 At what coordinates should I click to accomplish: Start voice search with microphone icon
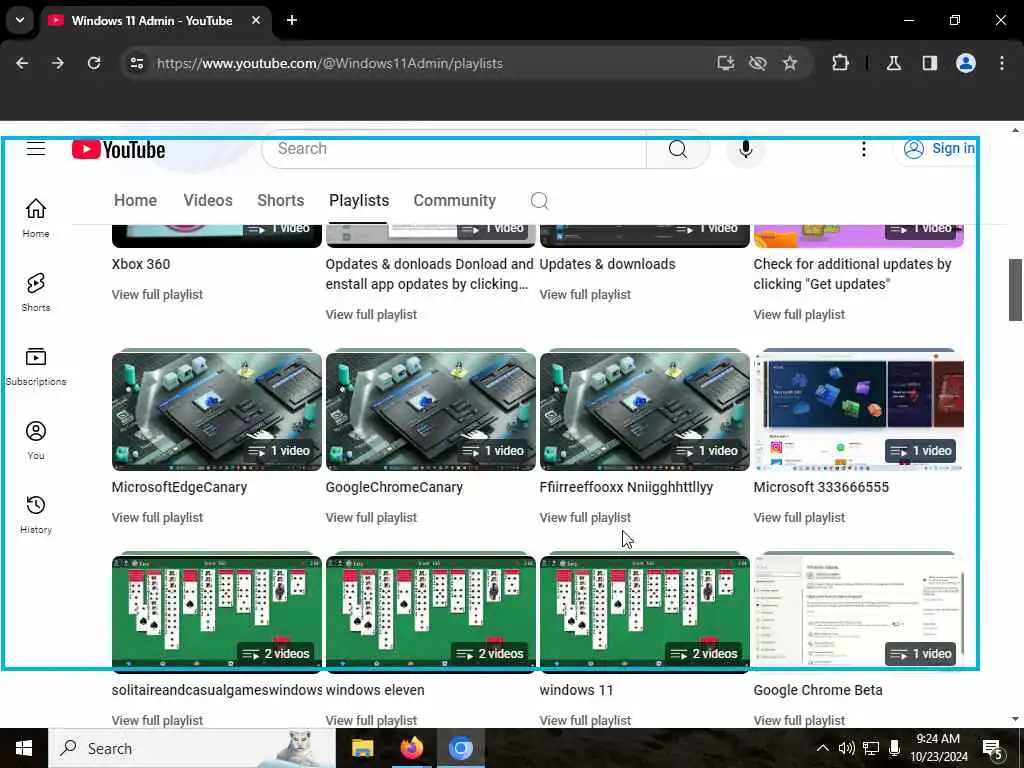745,150
